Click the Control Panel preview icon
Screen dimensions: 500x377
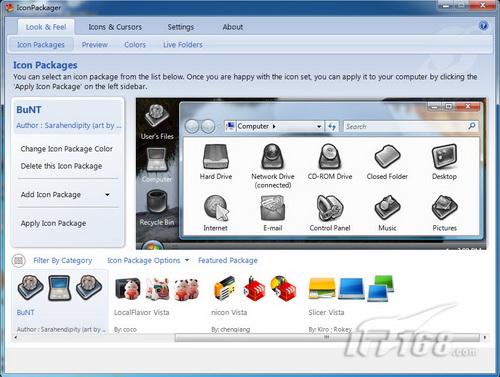[x=329, y=208]
